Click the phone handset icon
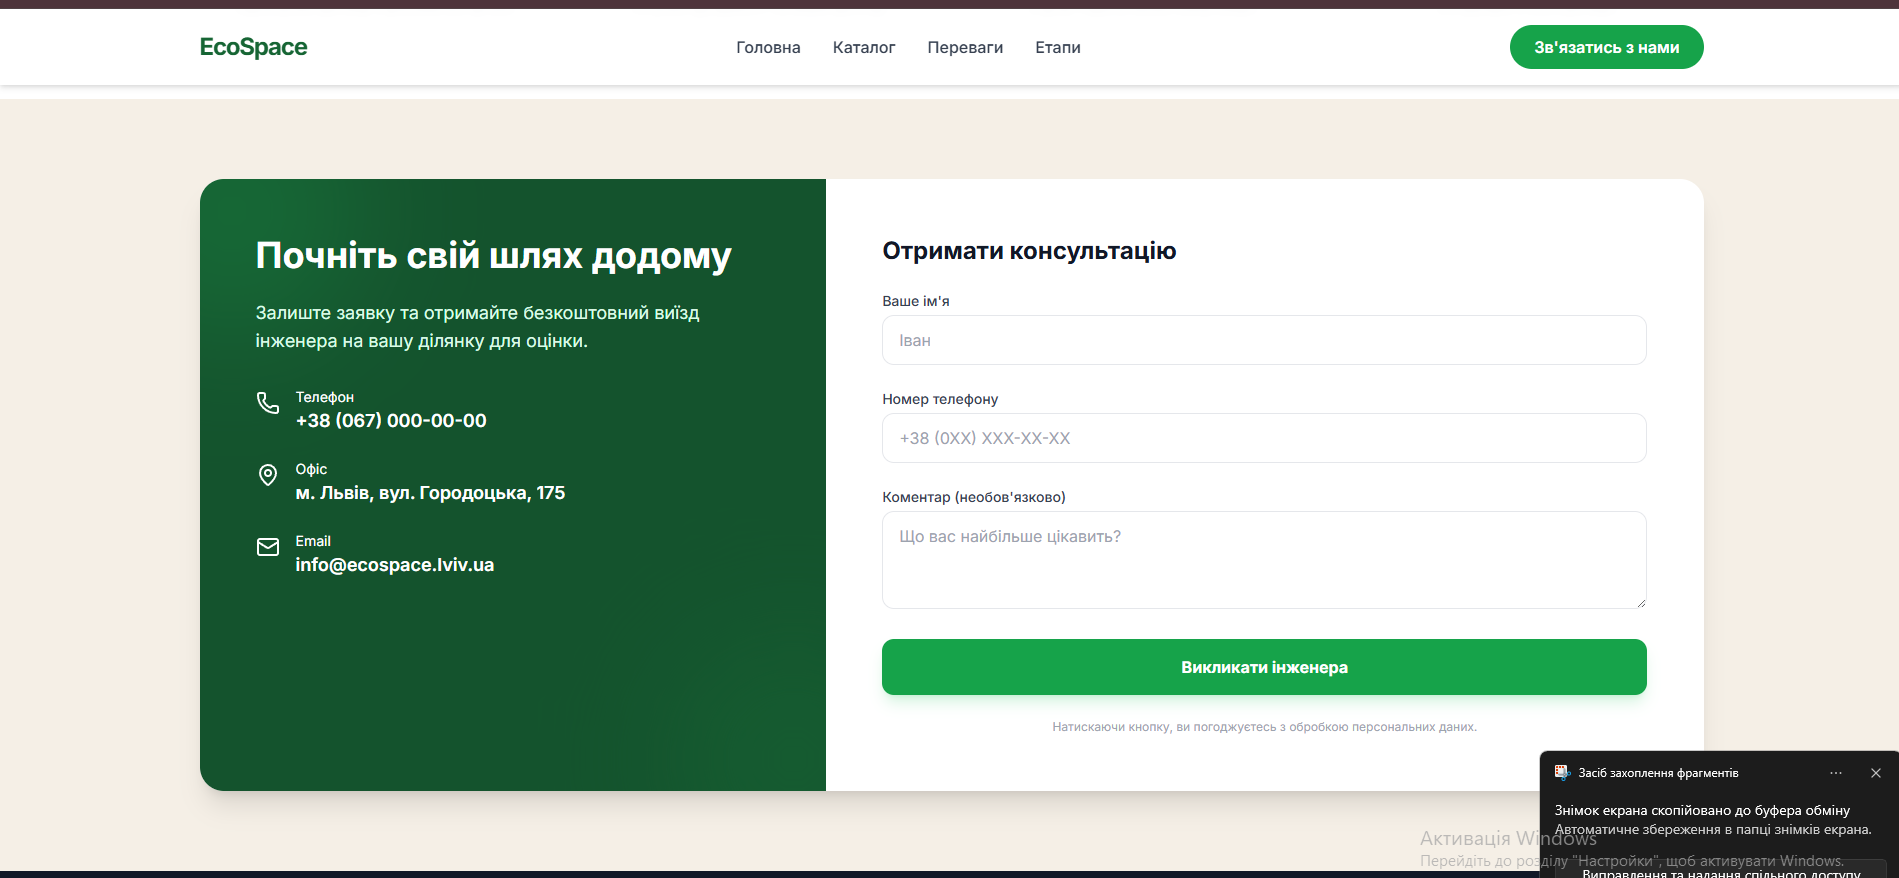 (268, 403)
